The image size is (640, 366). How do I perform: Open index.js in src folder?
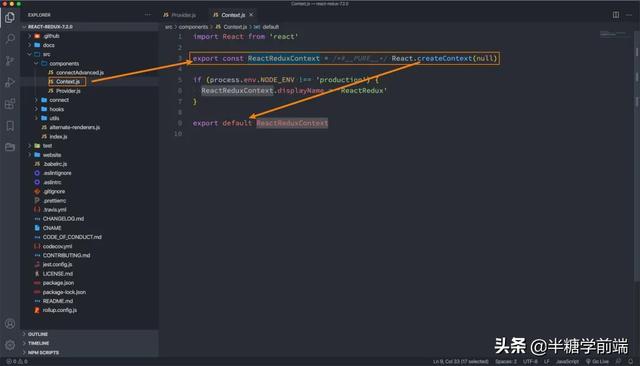[89, 137]
